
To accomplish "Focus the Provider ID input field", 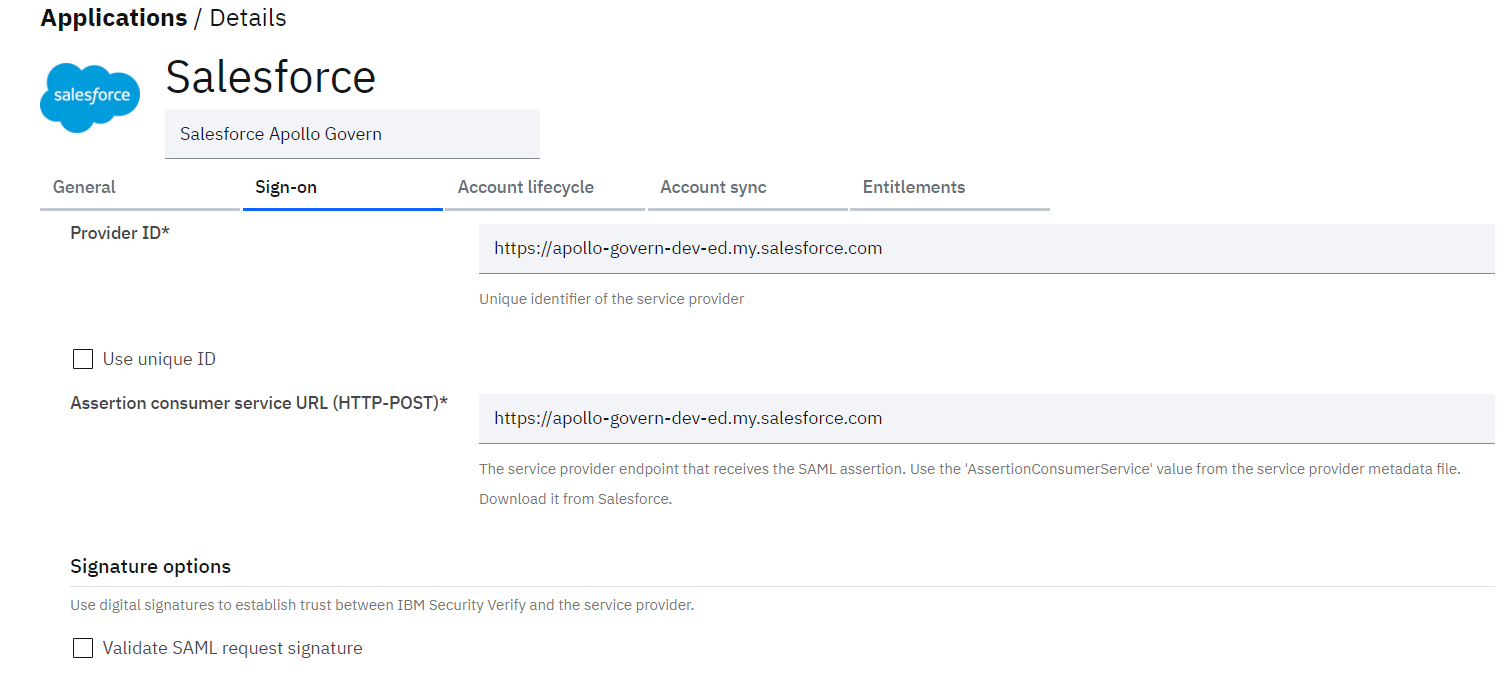I will coord(987,248).
